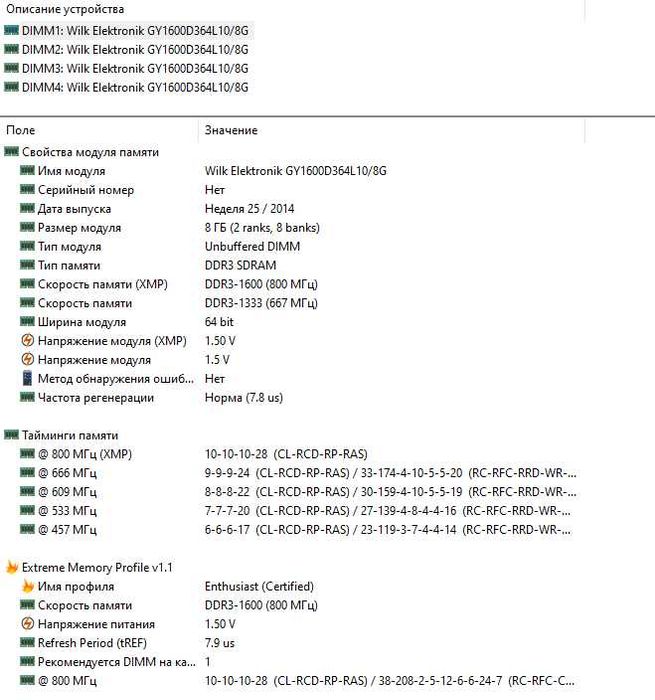Image resolution: width=655 pixels, height=700 pixels.
Task: Click memory chip icon next to DIMM4
Action: point(11,86)
